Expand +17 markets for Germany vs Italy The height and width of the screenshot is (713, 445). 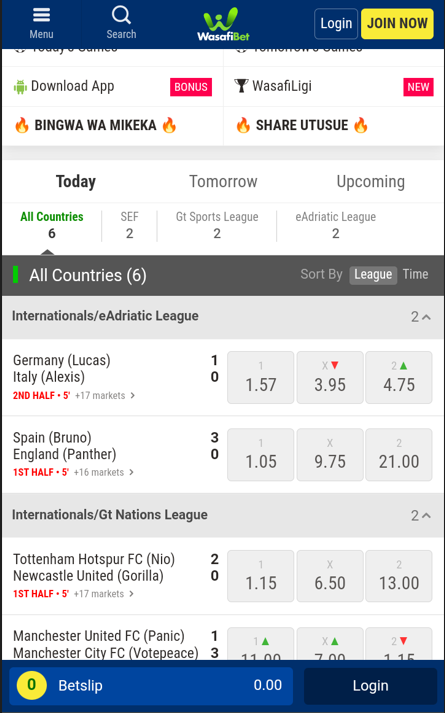click(105, 396)
